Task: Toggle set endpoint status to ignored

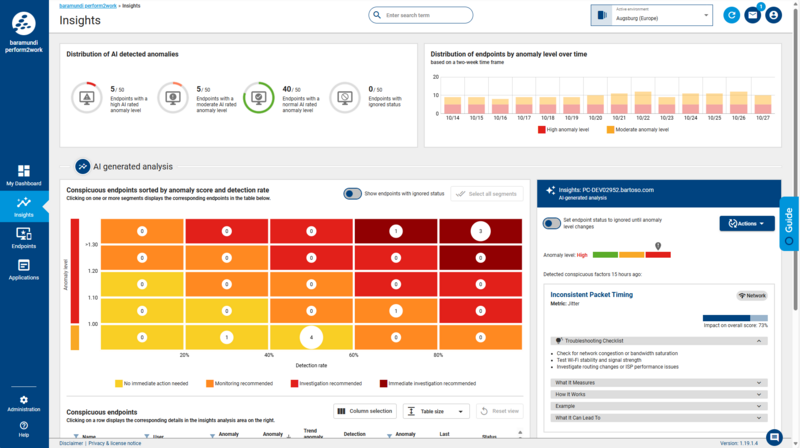Action: [x=552, y=222]
